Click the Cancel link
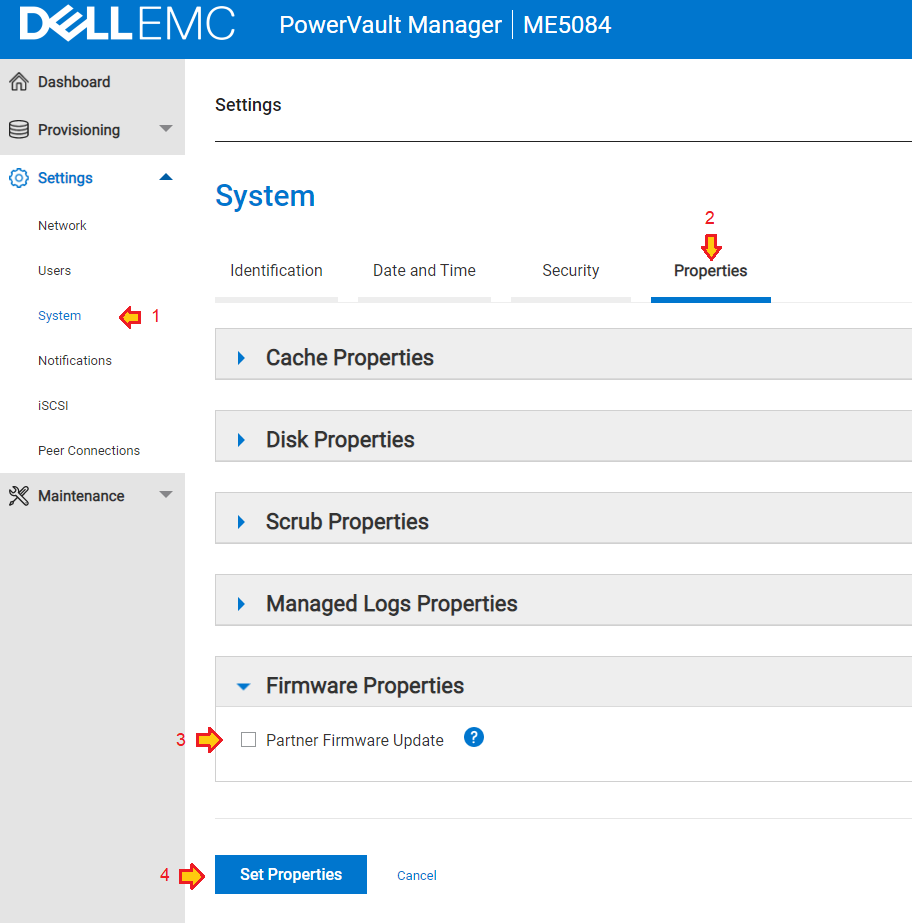912x923 pixels. coord(417,875)
